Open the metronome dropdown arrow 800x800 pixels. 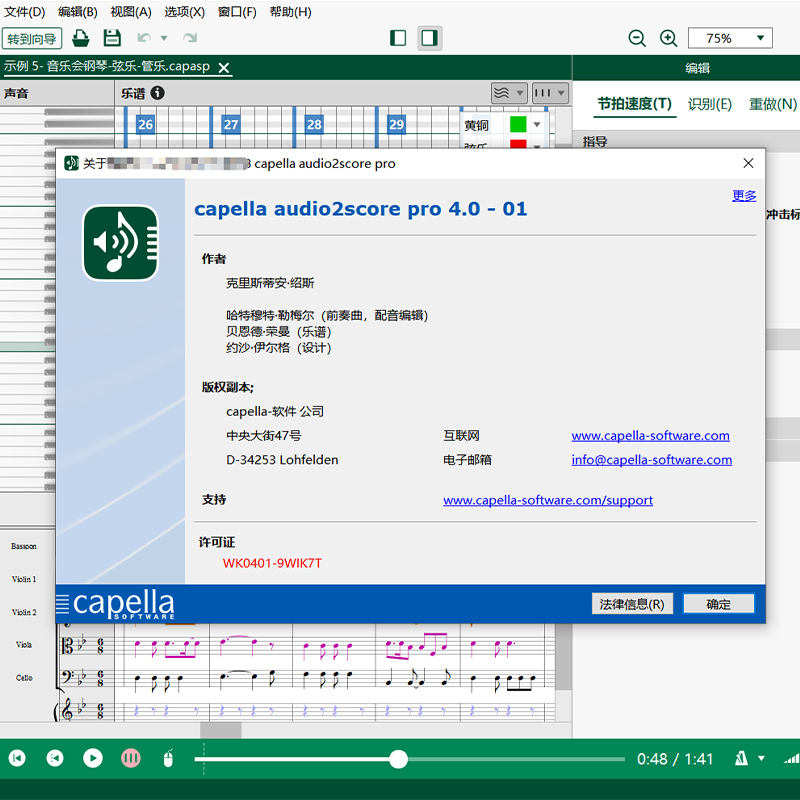click(x=761, y=759)
